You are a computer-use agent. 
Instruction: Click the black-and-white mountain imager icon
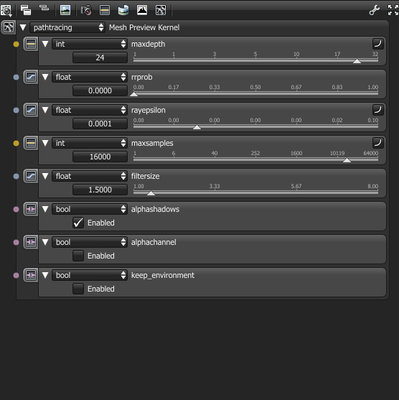(x=142, y=10)
